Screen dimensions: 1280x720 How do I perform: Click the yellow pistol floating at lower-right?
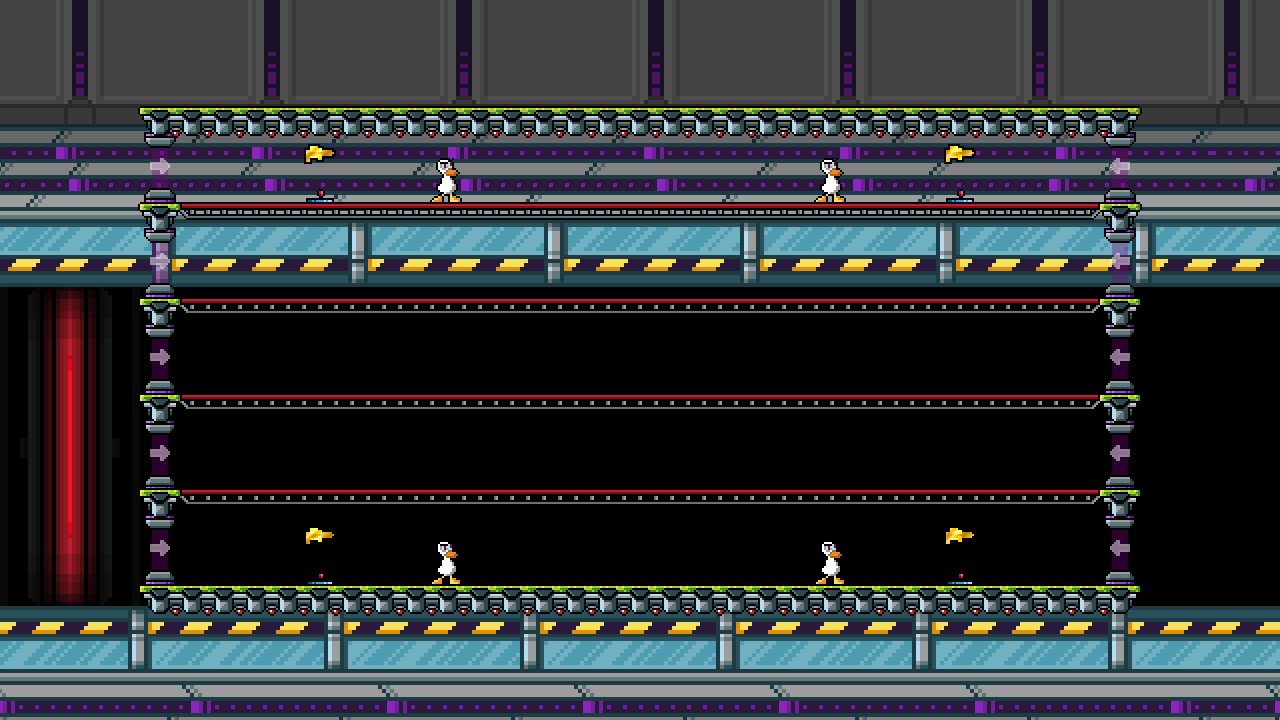[x=959, y=535]
